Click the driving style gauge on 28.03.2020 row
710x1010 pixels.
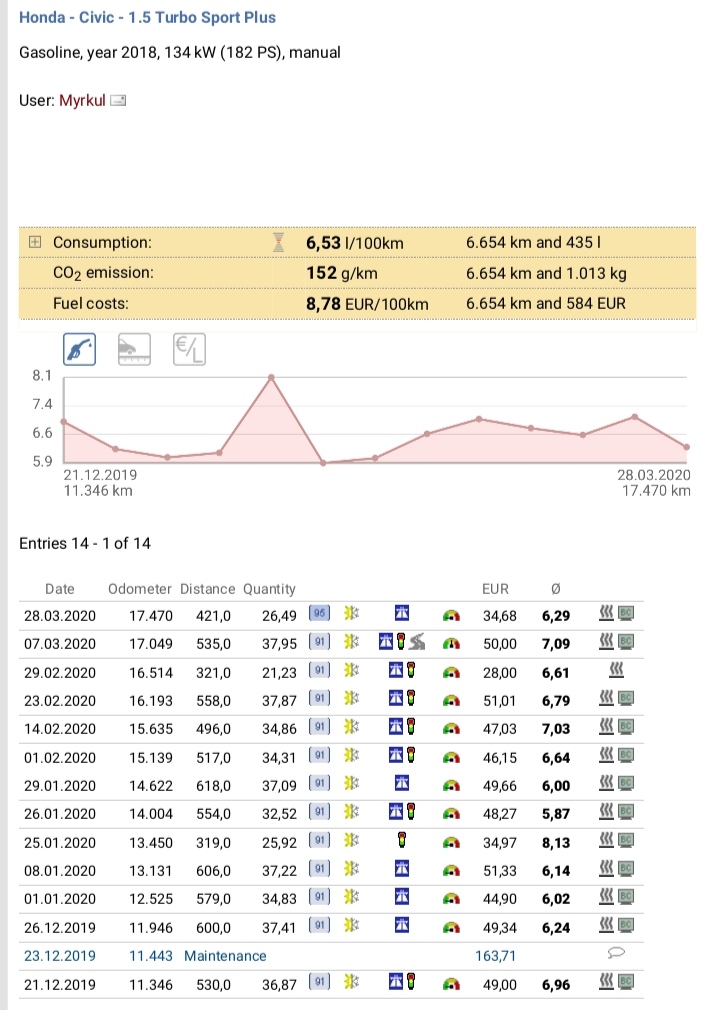[452, 616]
